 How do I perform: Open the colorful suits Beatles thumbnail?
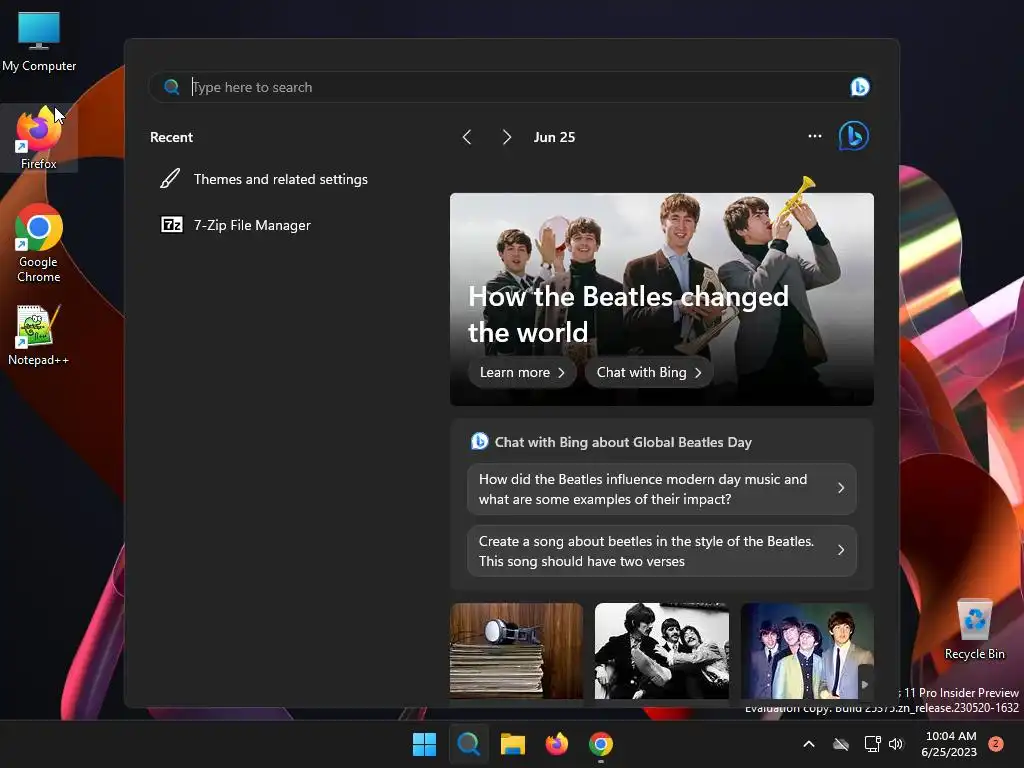pos(807,651)
